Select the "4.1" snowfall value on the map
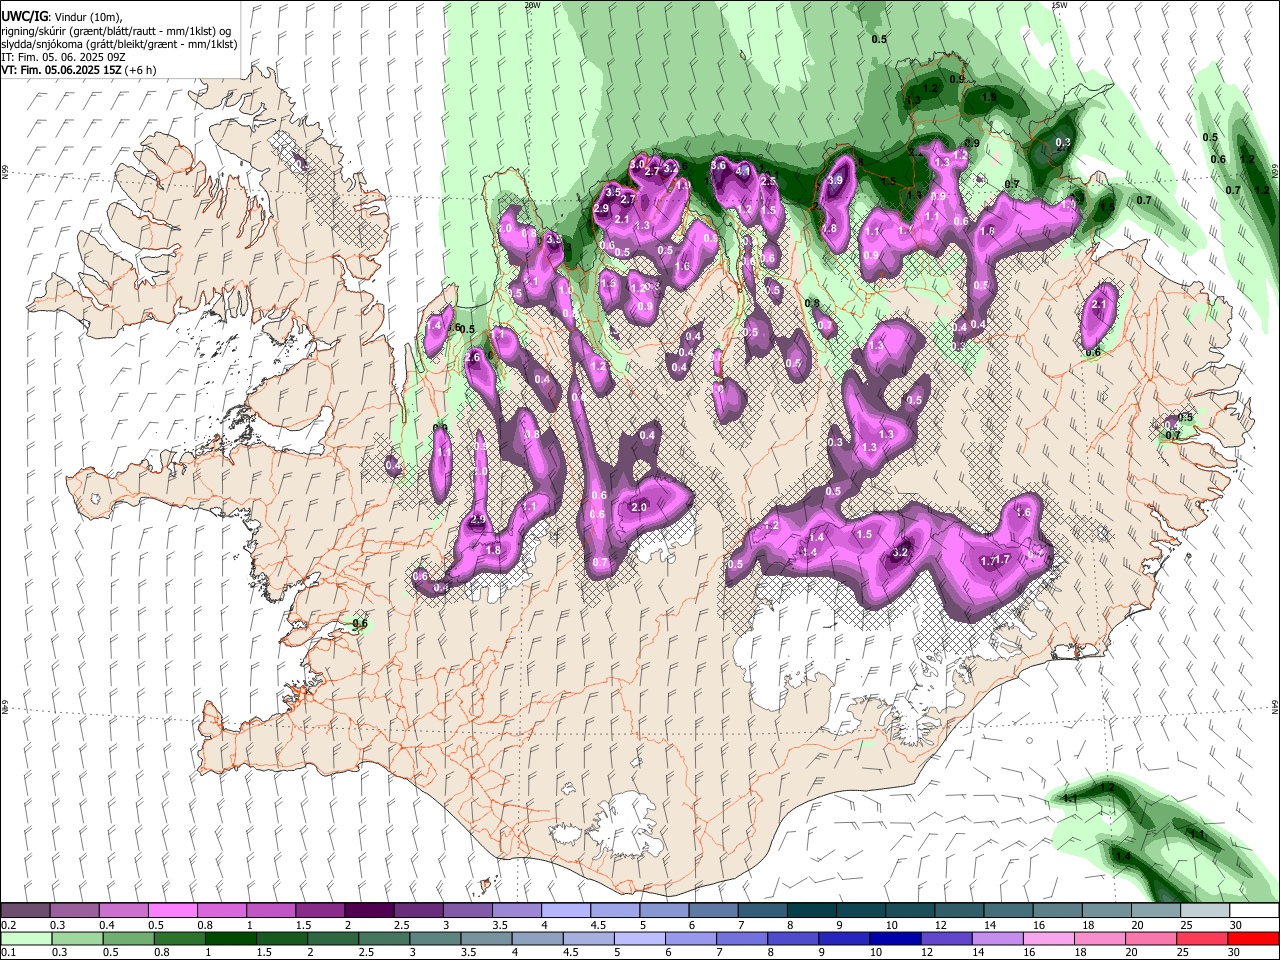Screen dimensions: 1280x960 click(742, 171)
